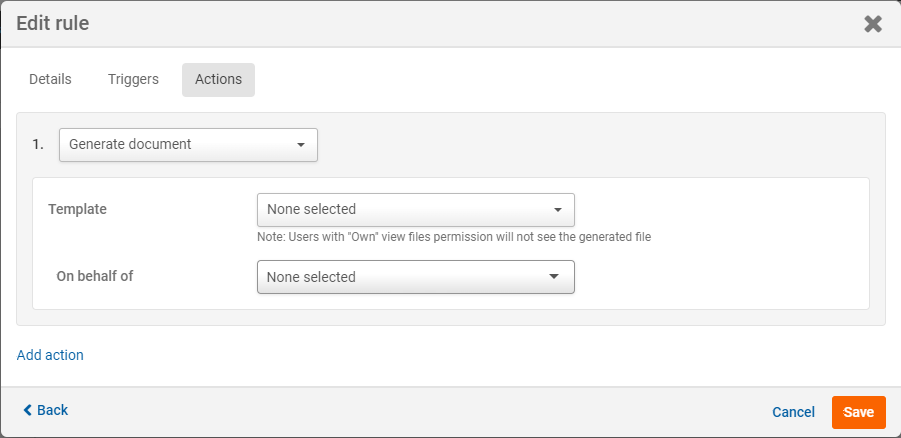Switch to the Details tab
This screenshot has height=438, width=901.
pos(50,80)
